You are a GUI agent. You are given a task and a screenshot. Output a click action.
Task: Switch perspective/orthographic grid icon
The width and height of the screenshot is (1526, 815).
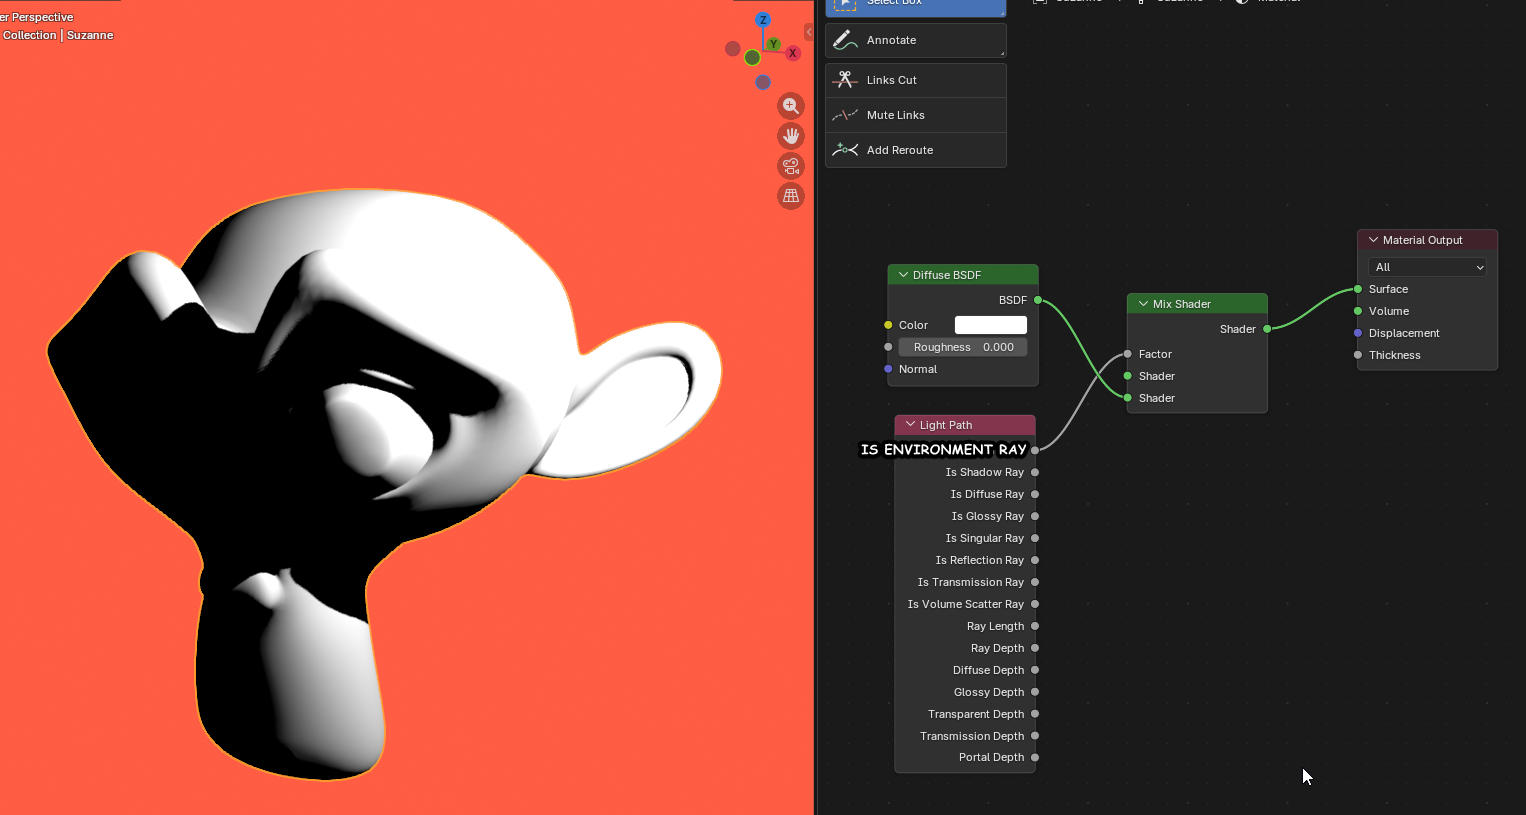click(791, 196)
